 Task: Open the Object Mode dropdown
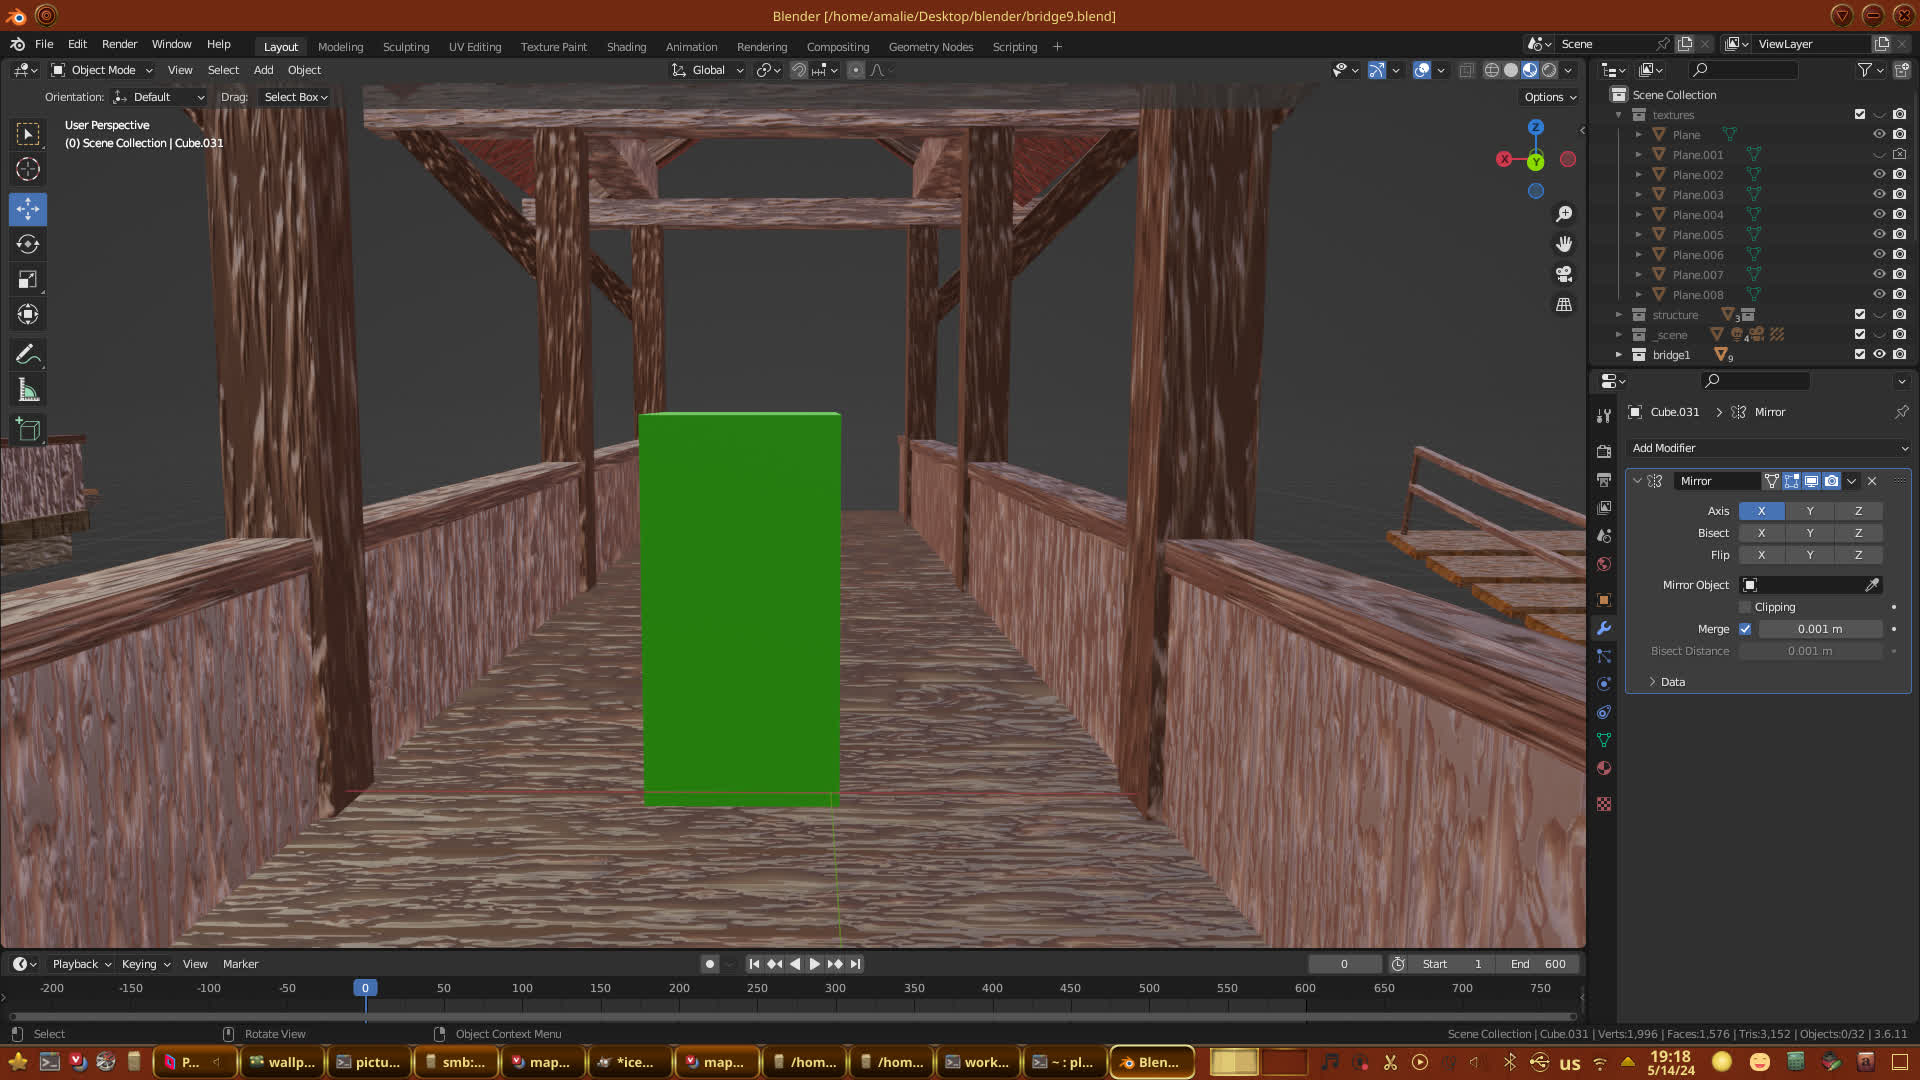click(x=103, y=70)
